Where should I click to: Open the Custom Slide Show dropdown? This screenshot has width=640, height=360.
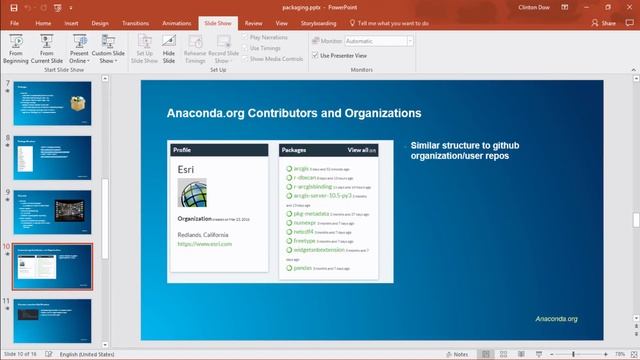[x=108, y=49]
